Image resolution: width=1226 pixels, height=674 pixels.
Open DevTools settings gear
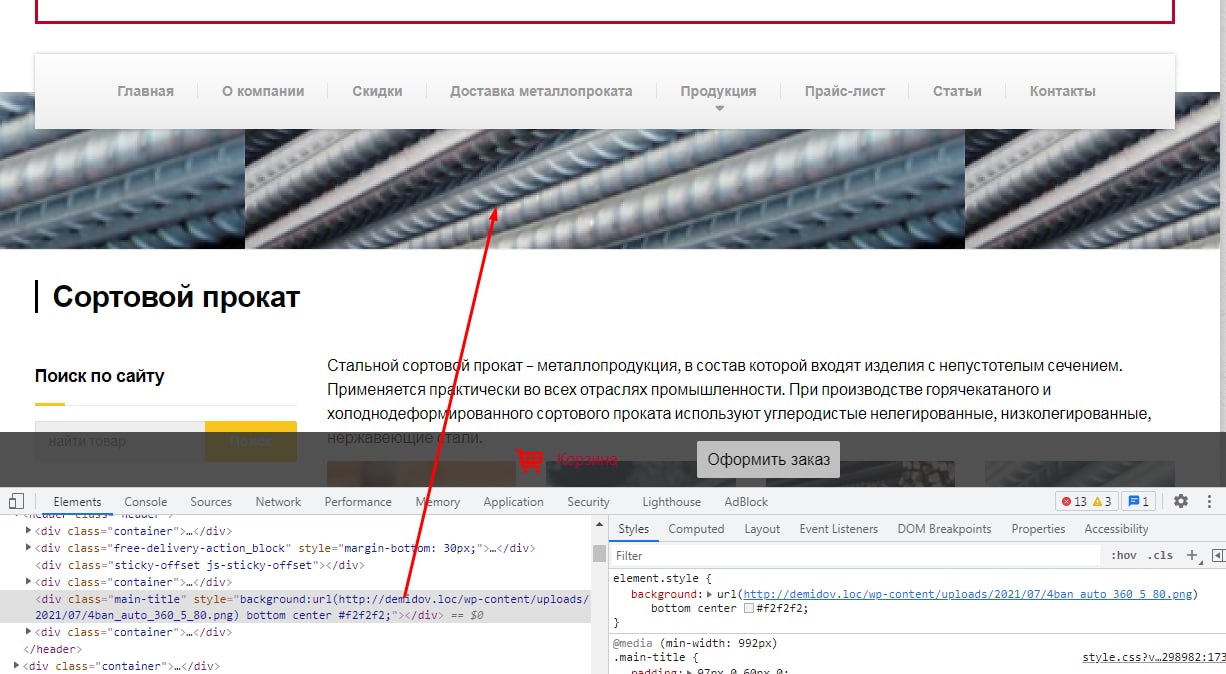[1181, 502]
